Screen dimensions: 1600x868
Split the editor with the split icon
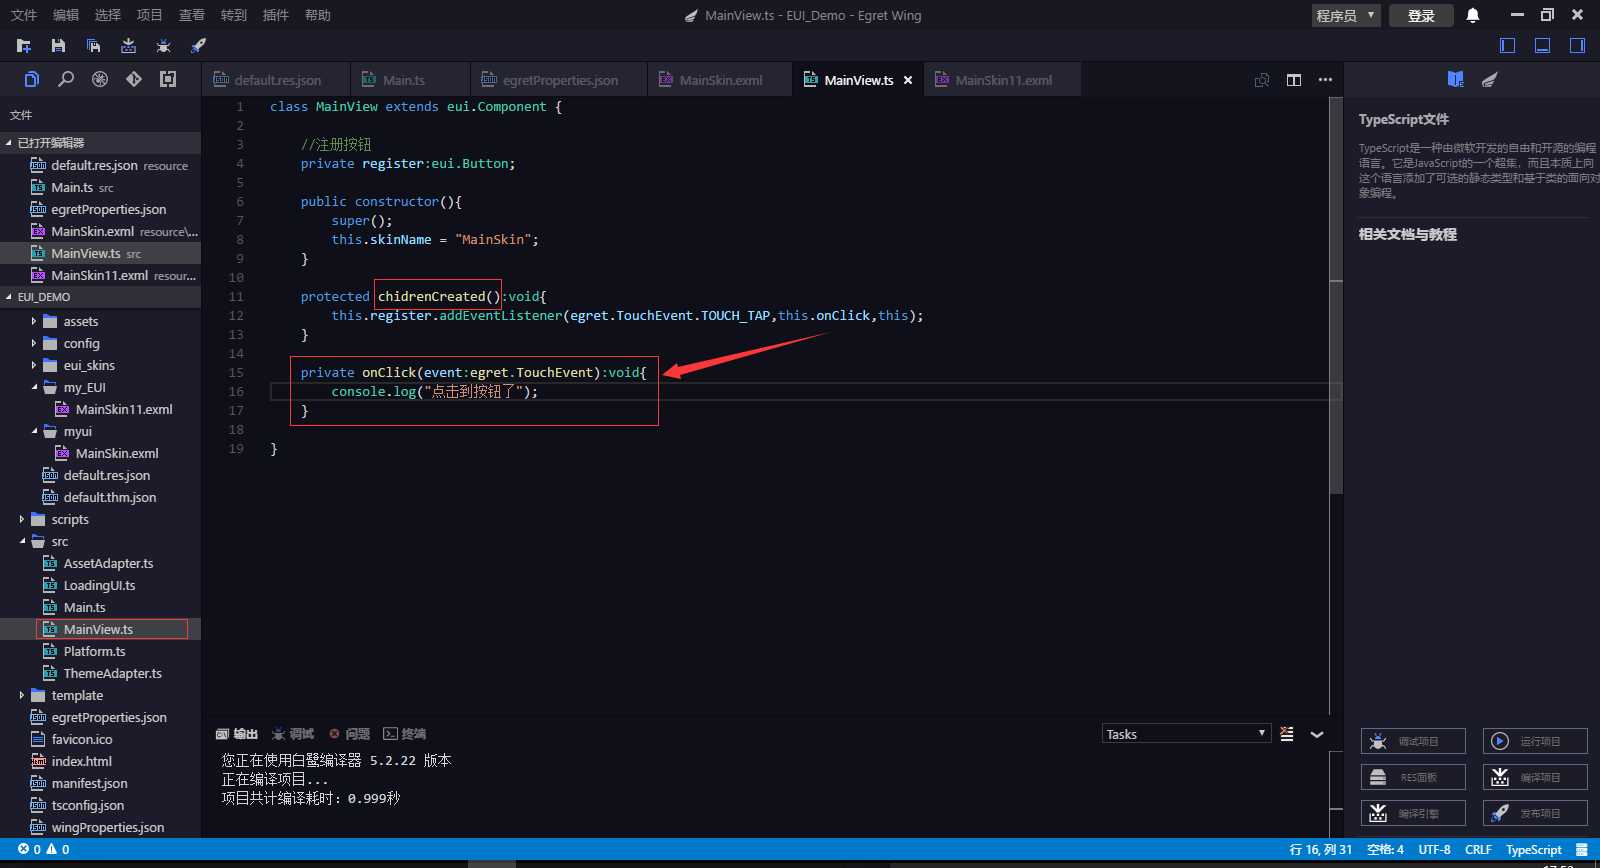pos(1294,80)
